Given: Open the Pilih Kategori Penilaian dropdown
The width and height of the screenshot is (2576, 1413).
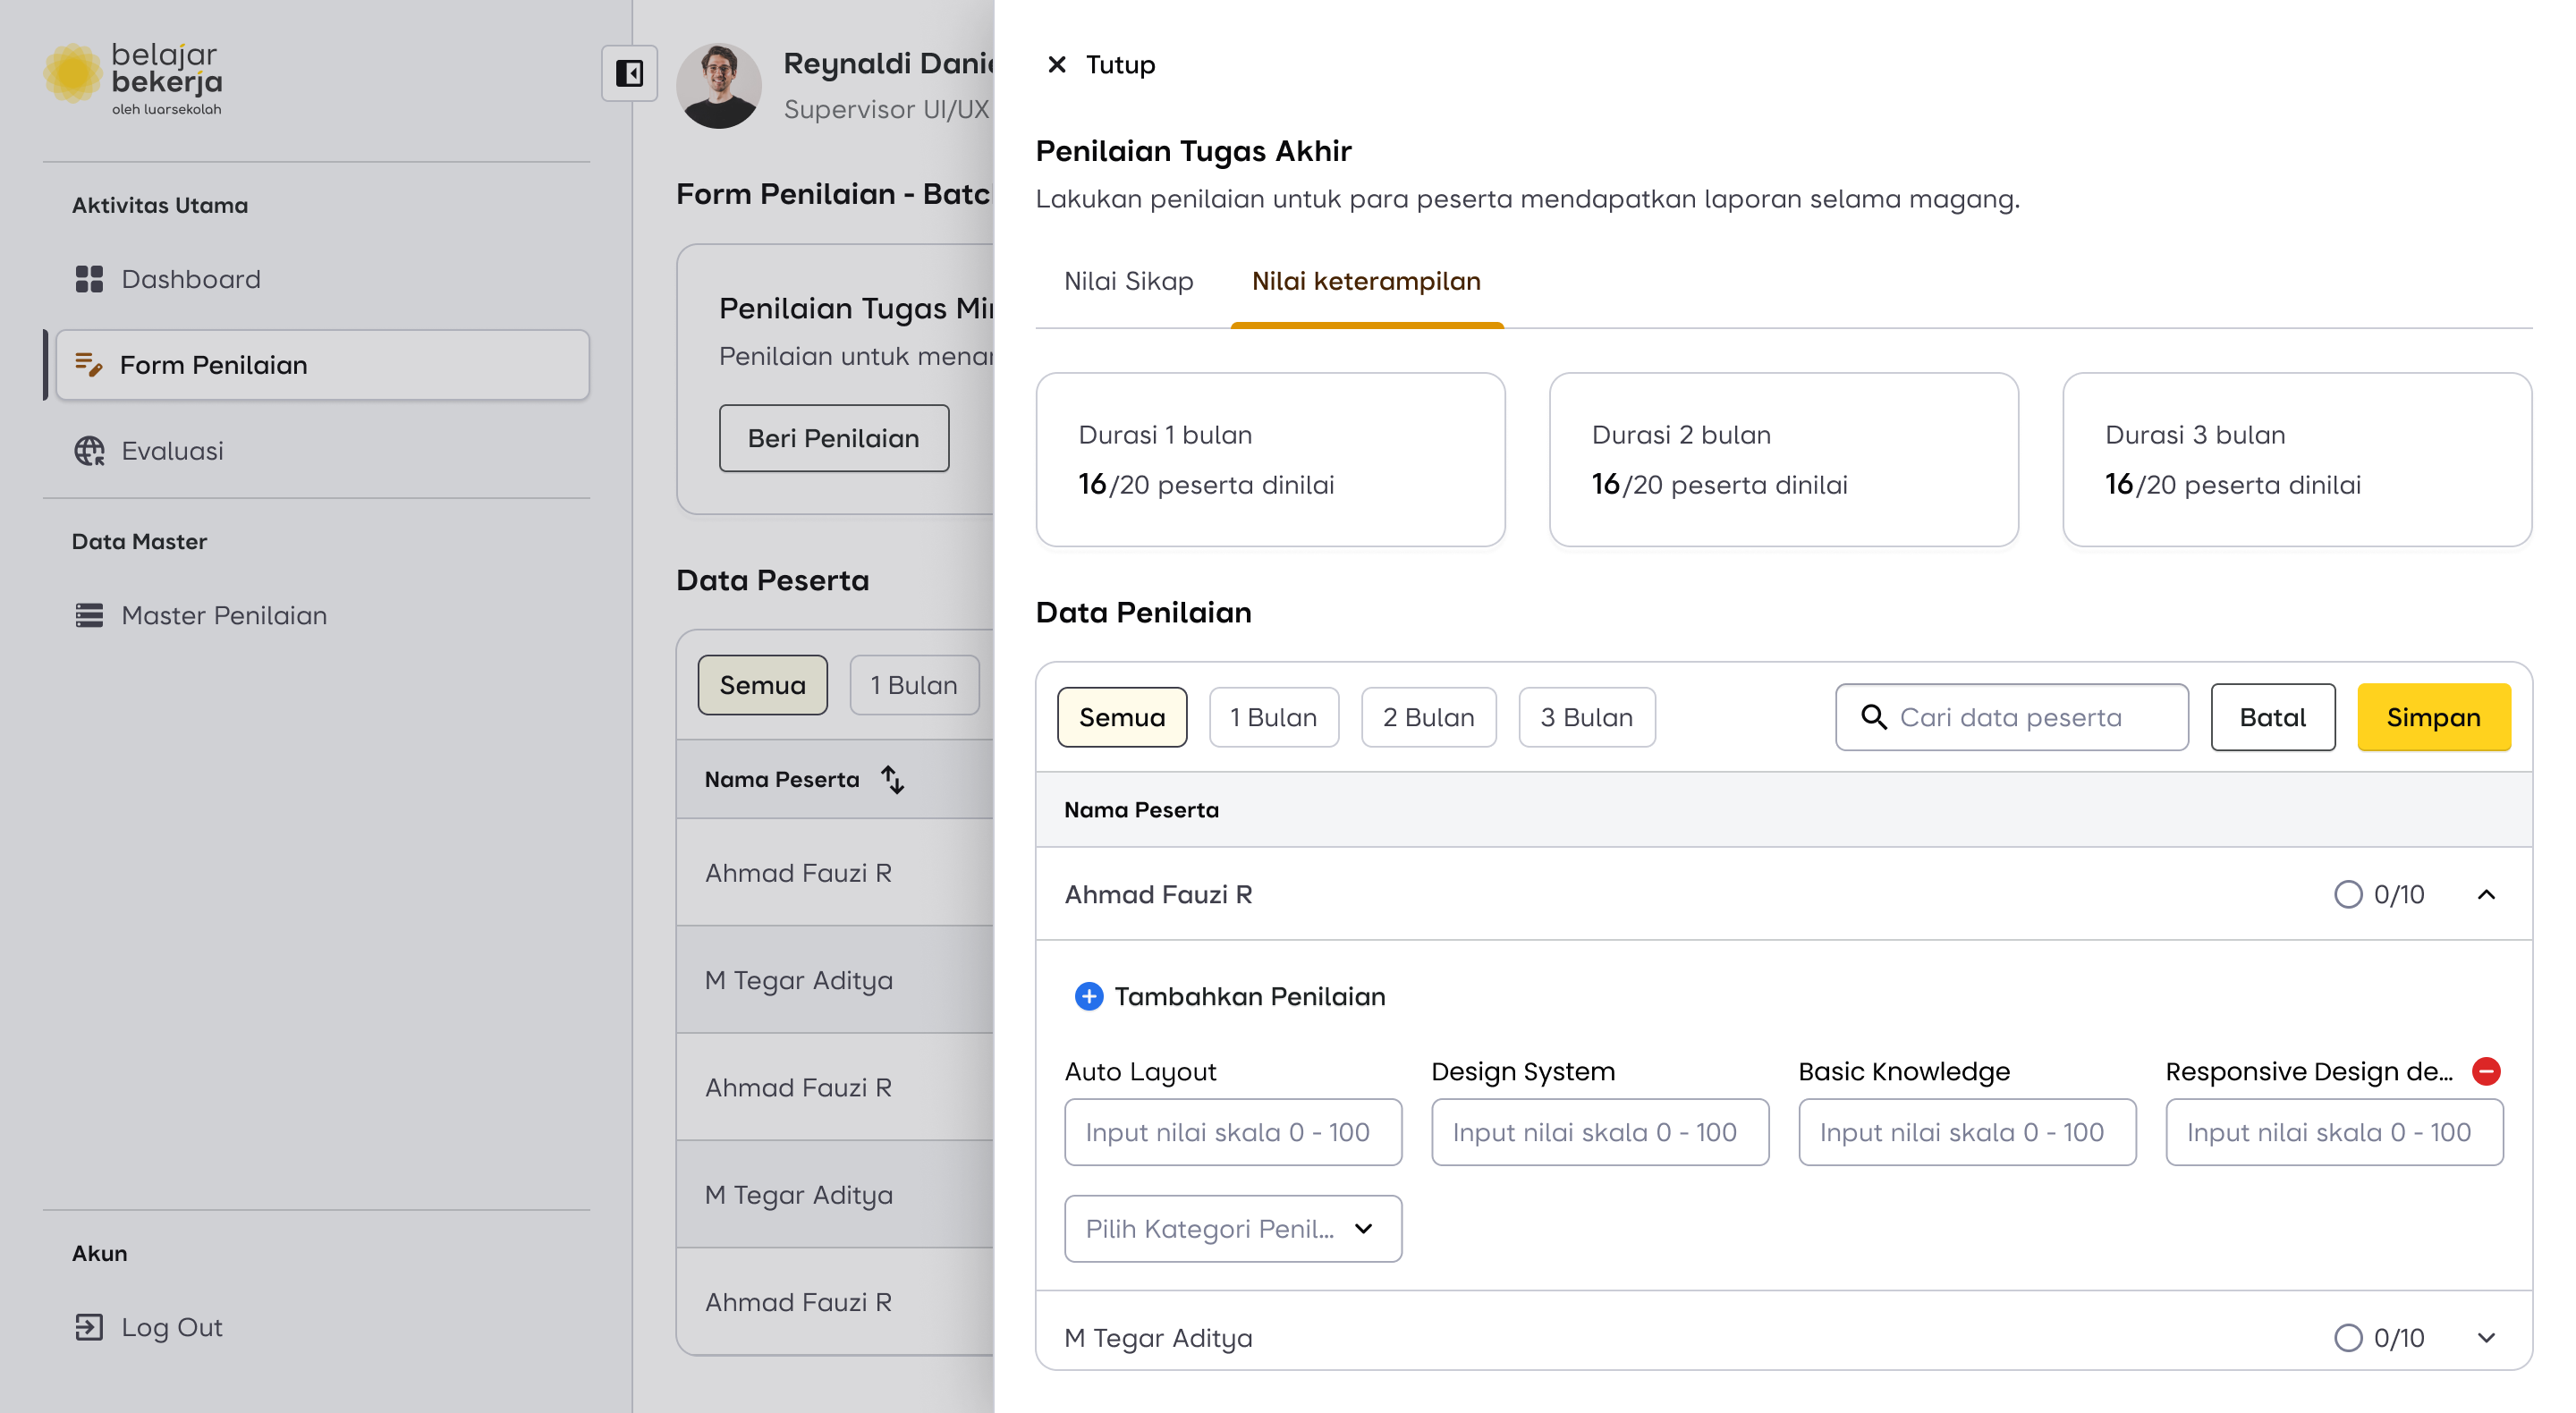Looking at the screenshot, I should point(1232,1228).
